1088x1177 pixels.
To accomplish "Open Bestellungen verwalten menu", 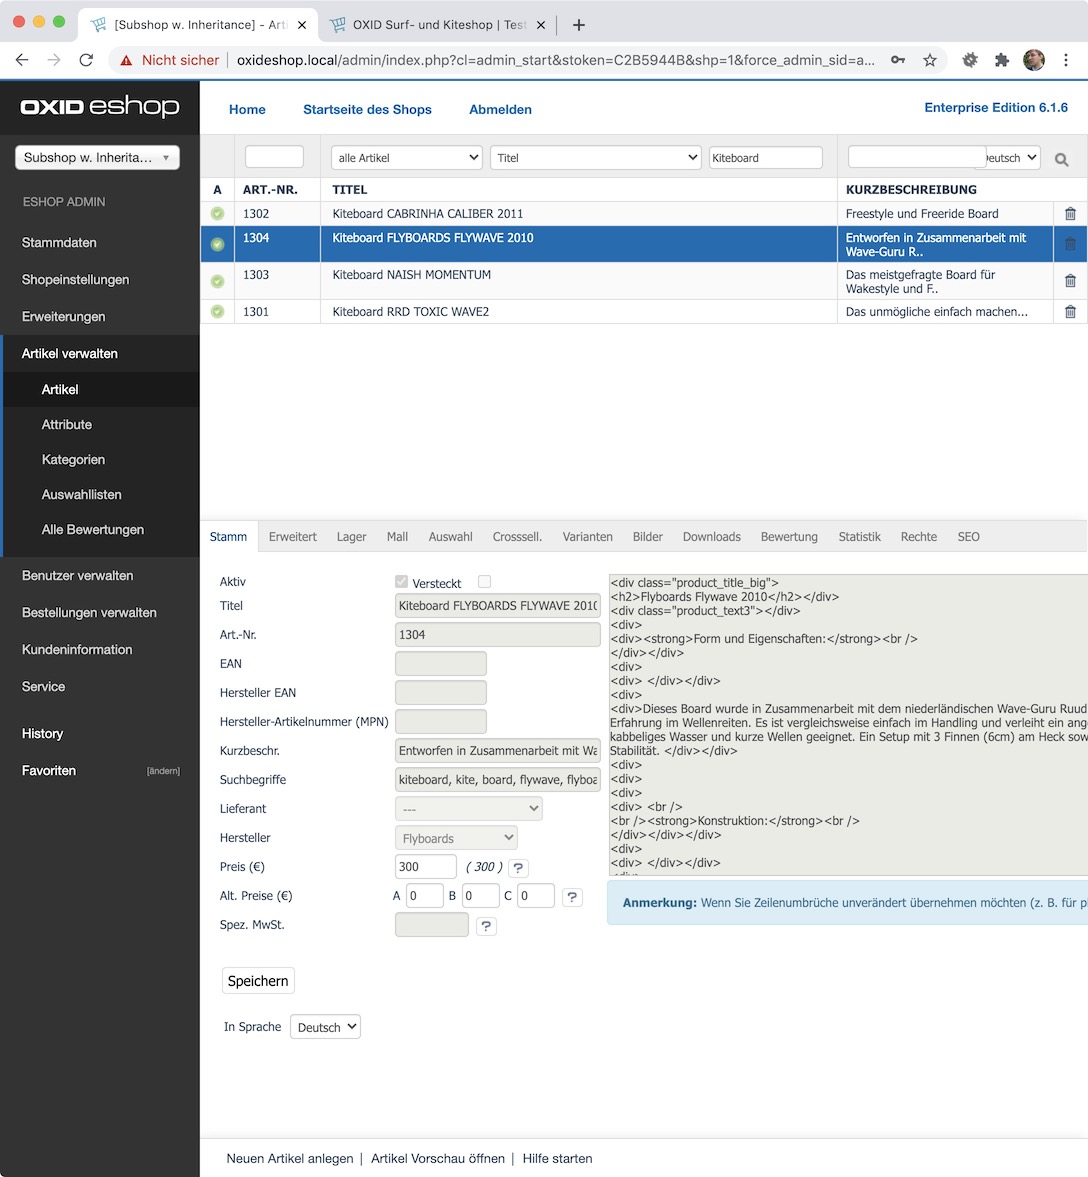I will [x=89, y=613].
